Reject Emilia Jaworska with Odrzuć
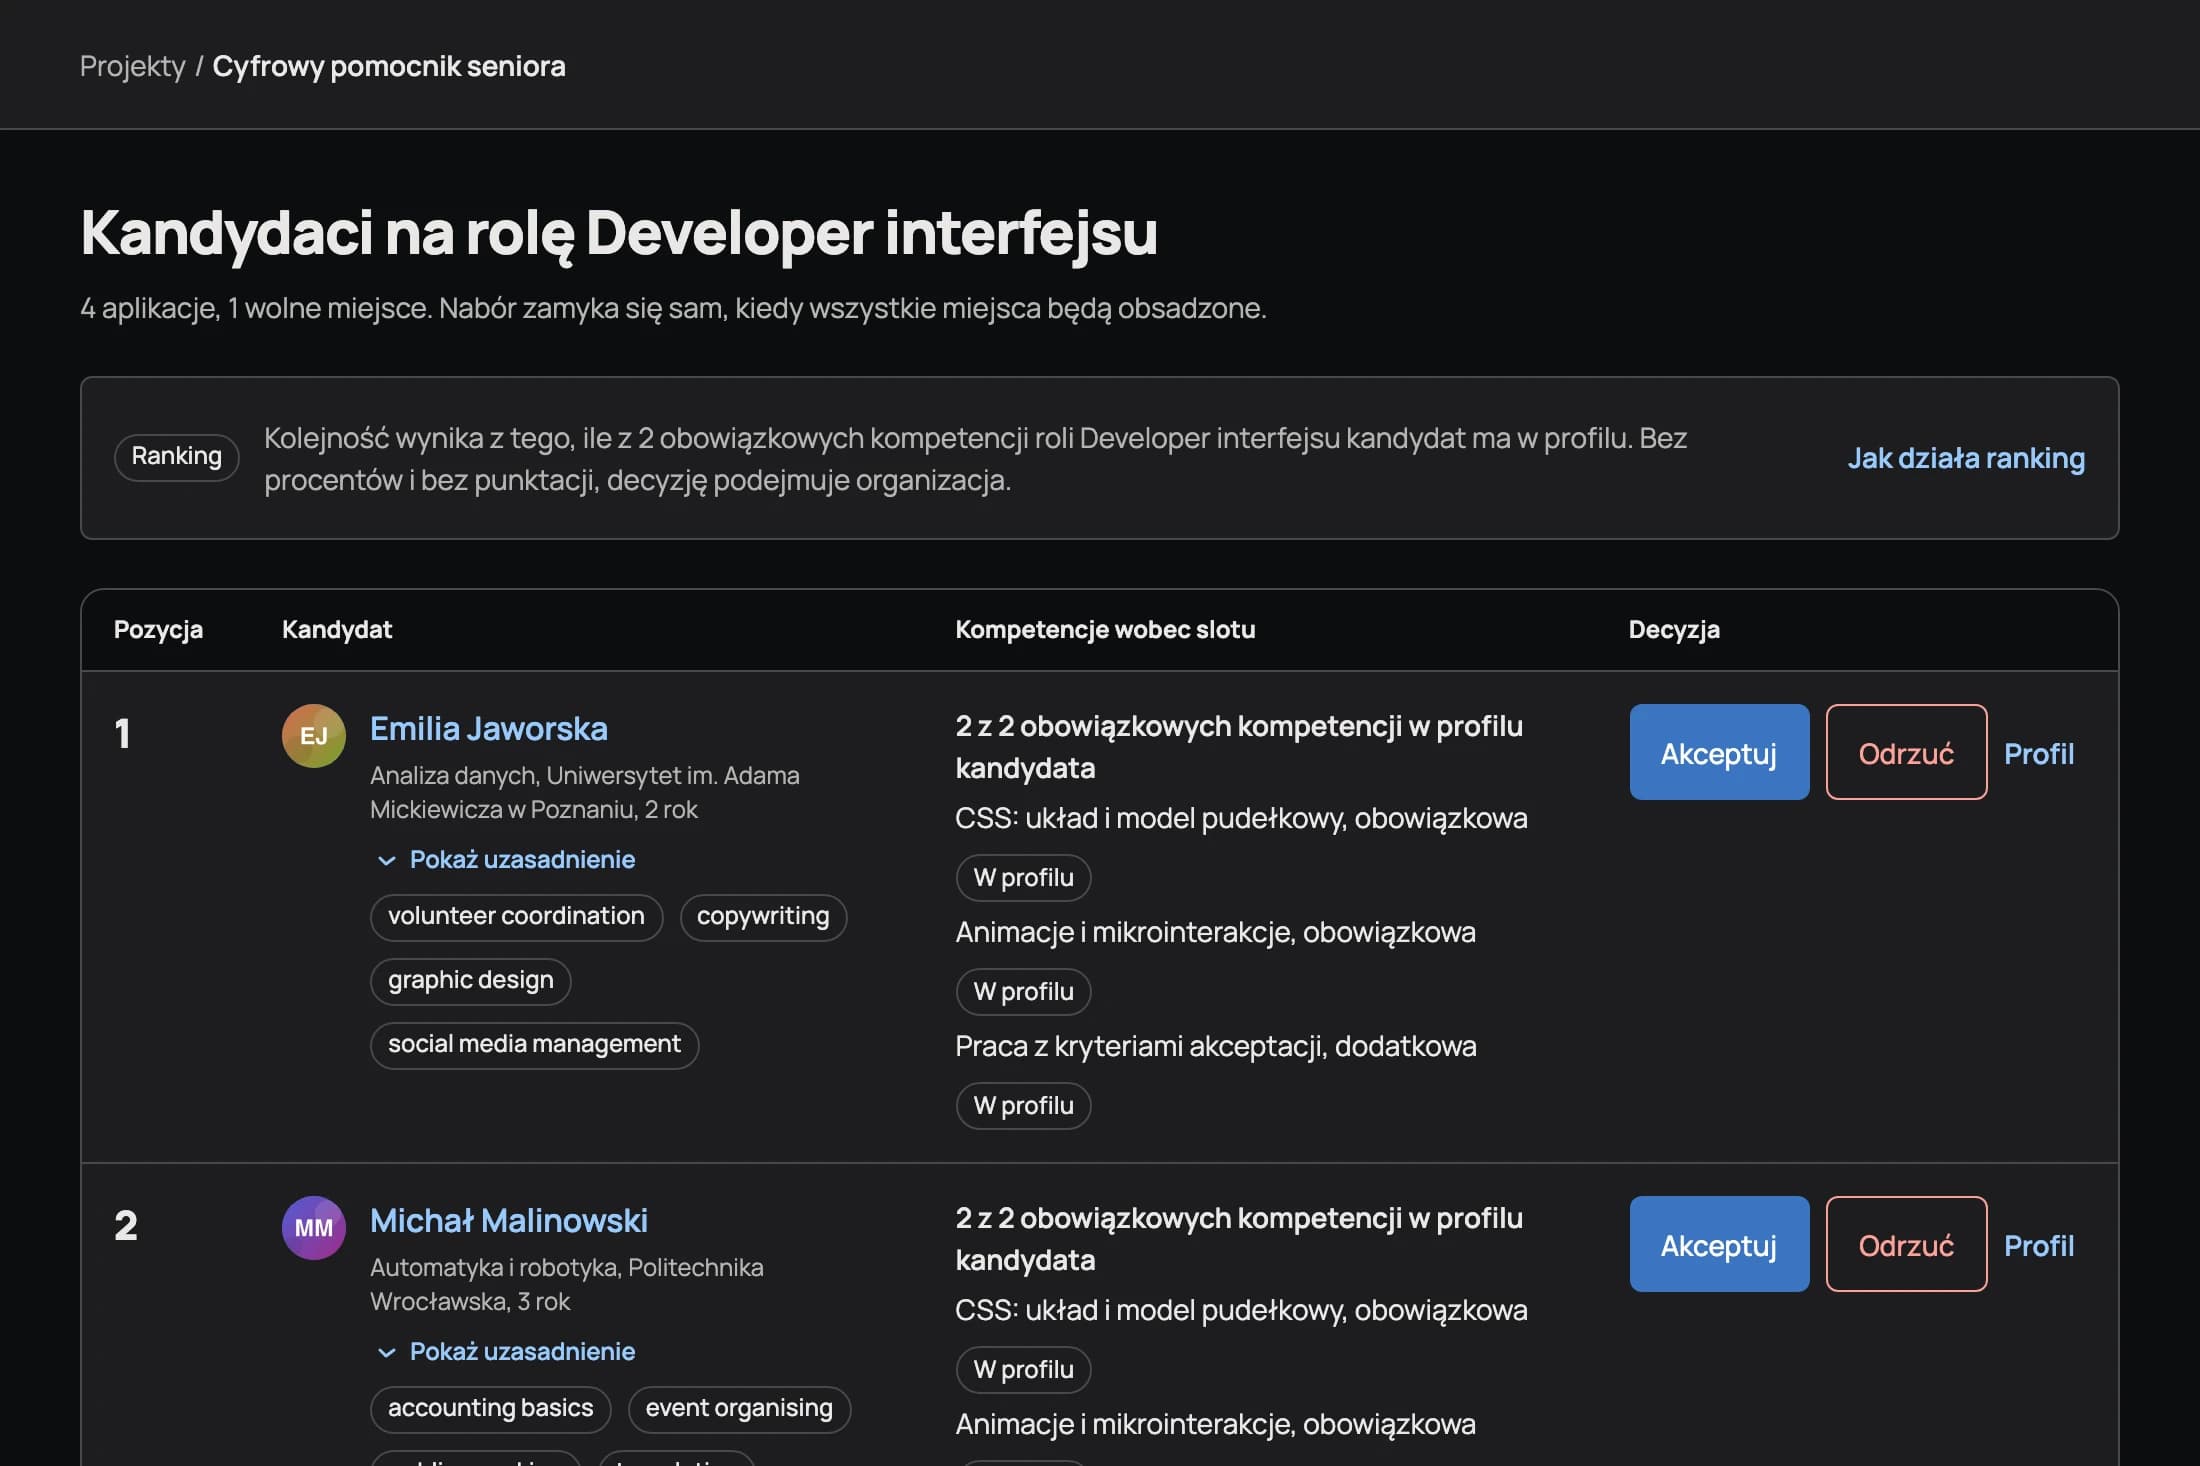The image size is (2200, 1466). [x=1906, y=752]
